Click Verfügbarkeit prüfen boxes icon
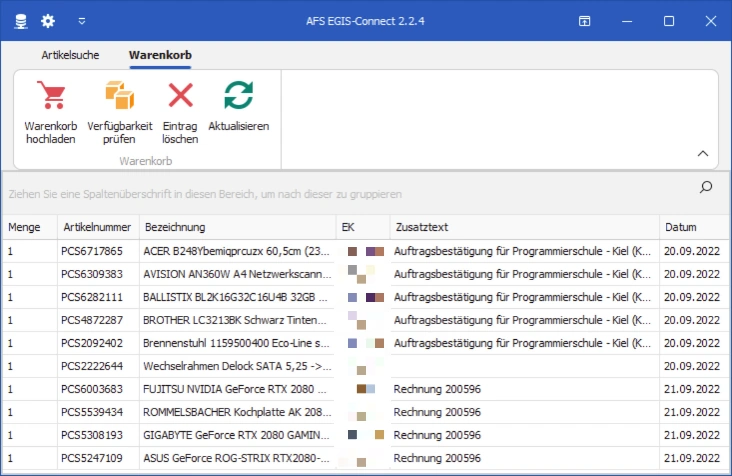Screen dimensions: 732x476 coord(120,95)
